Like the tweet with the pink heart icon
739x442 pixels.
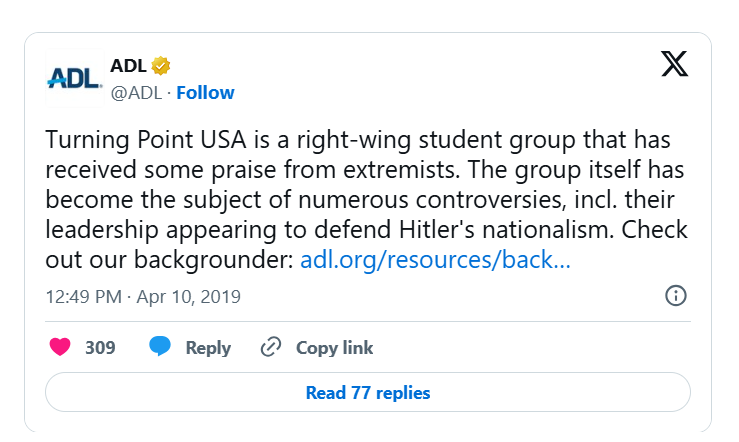pos(60,348)
